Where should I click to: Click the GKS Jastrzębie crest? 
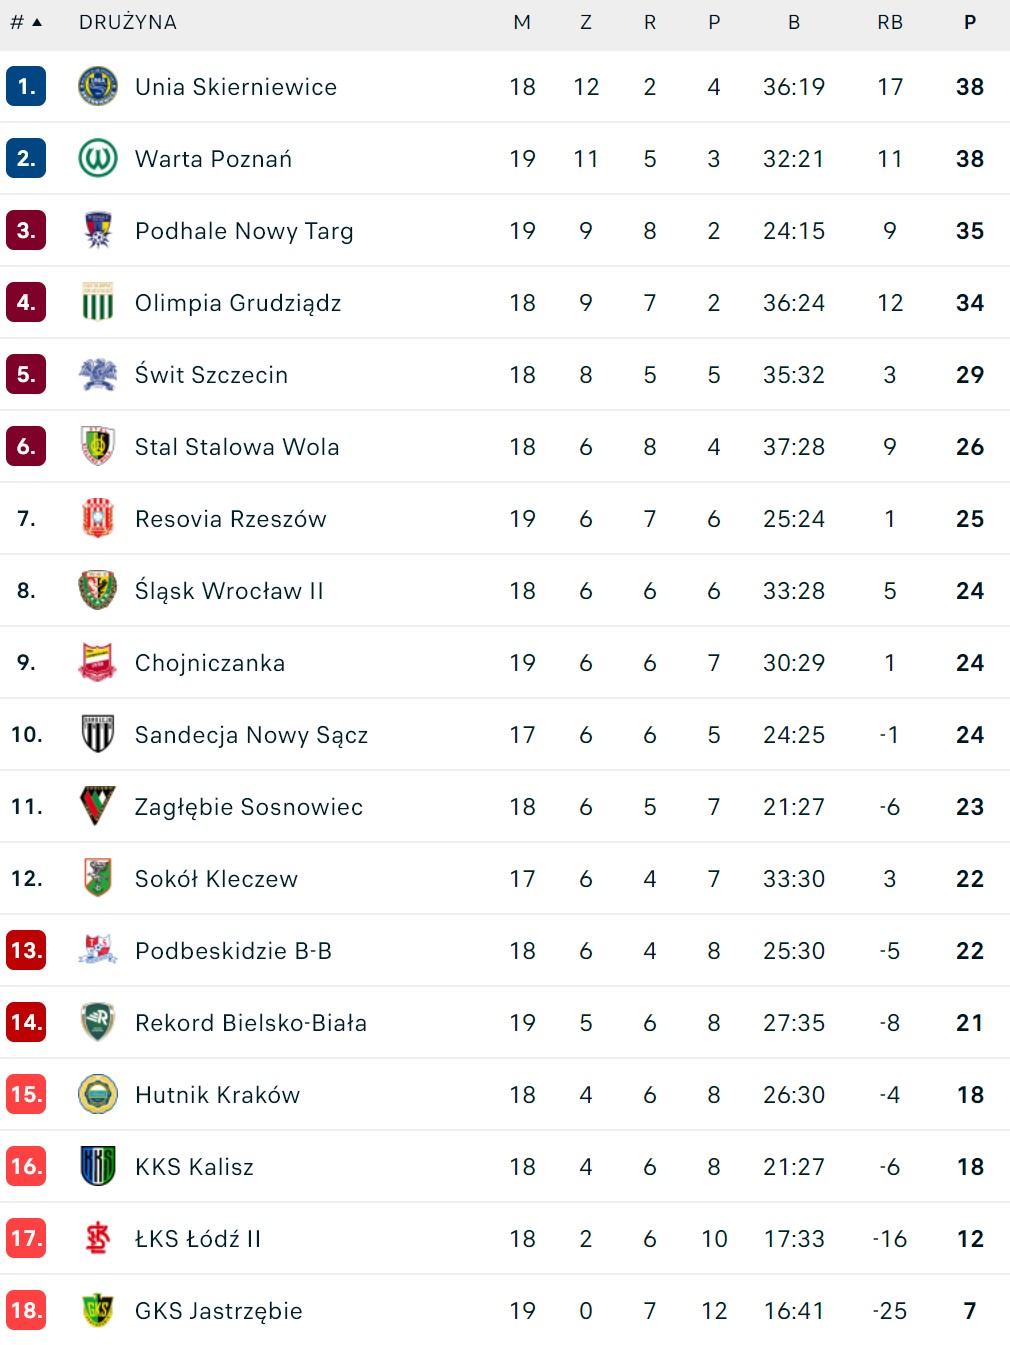click(98, 1311)
